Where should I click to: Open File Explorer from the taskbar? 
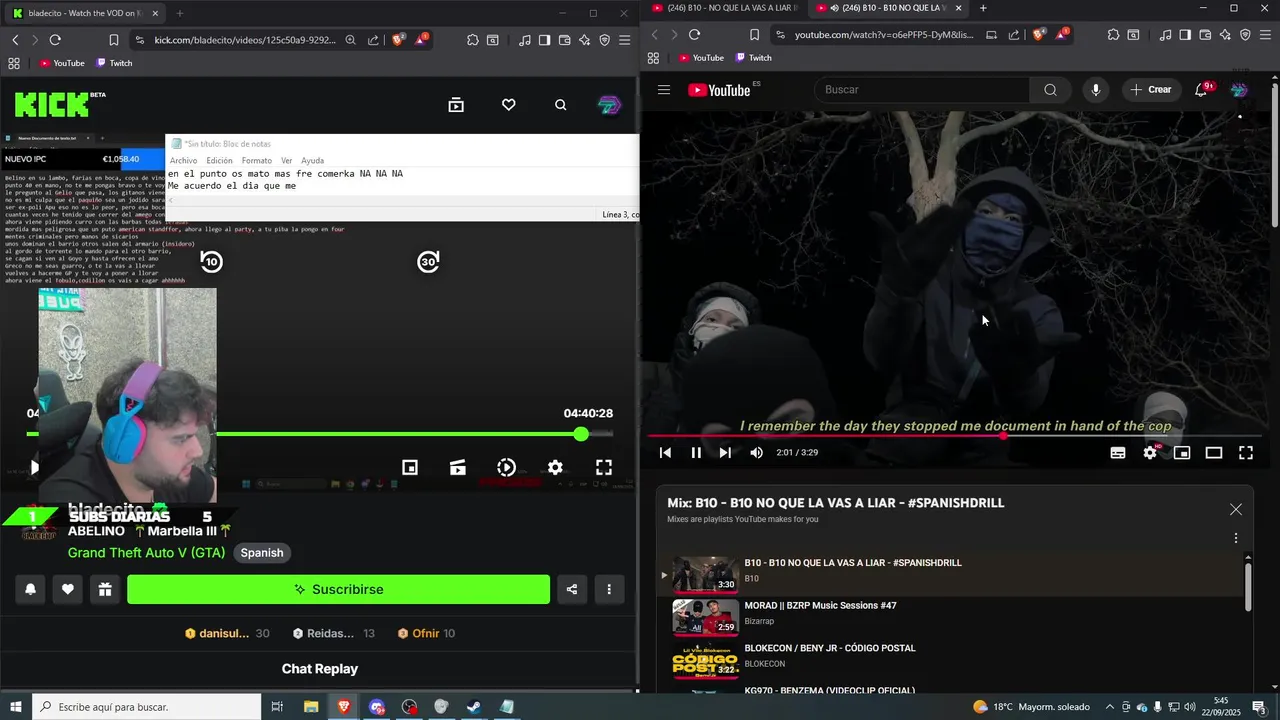[311, 707]
